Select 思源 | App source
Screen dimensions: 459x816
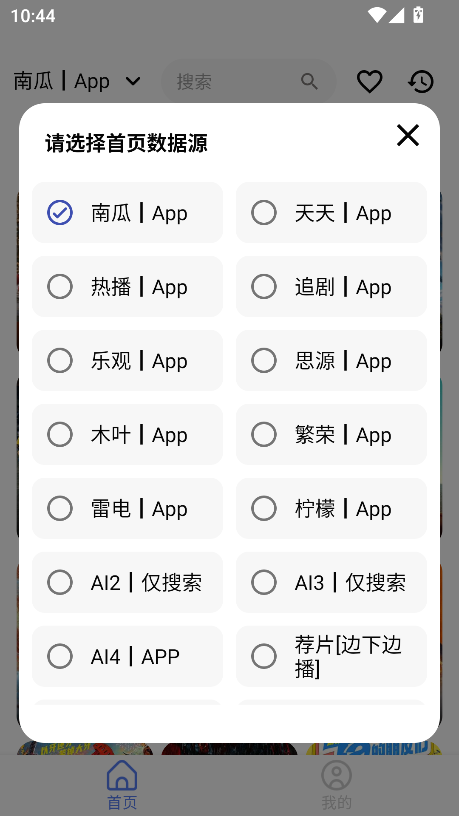[332, 360]
